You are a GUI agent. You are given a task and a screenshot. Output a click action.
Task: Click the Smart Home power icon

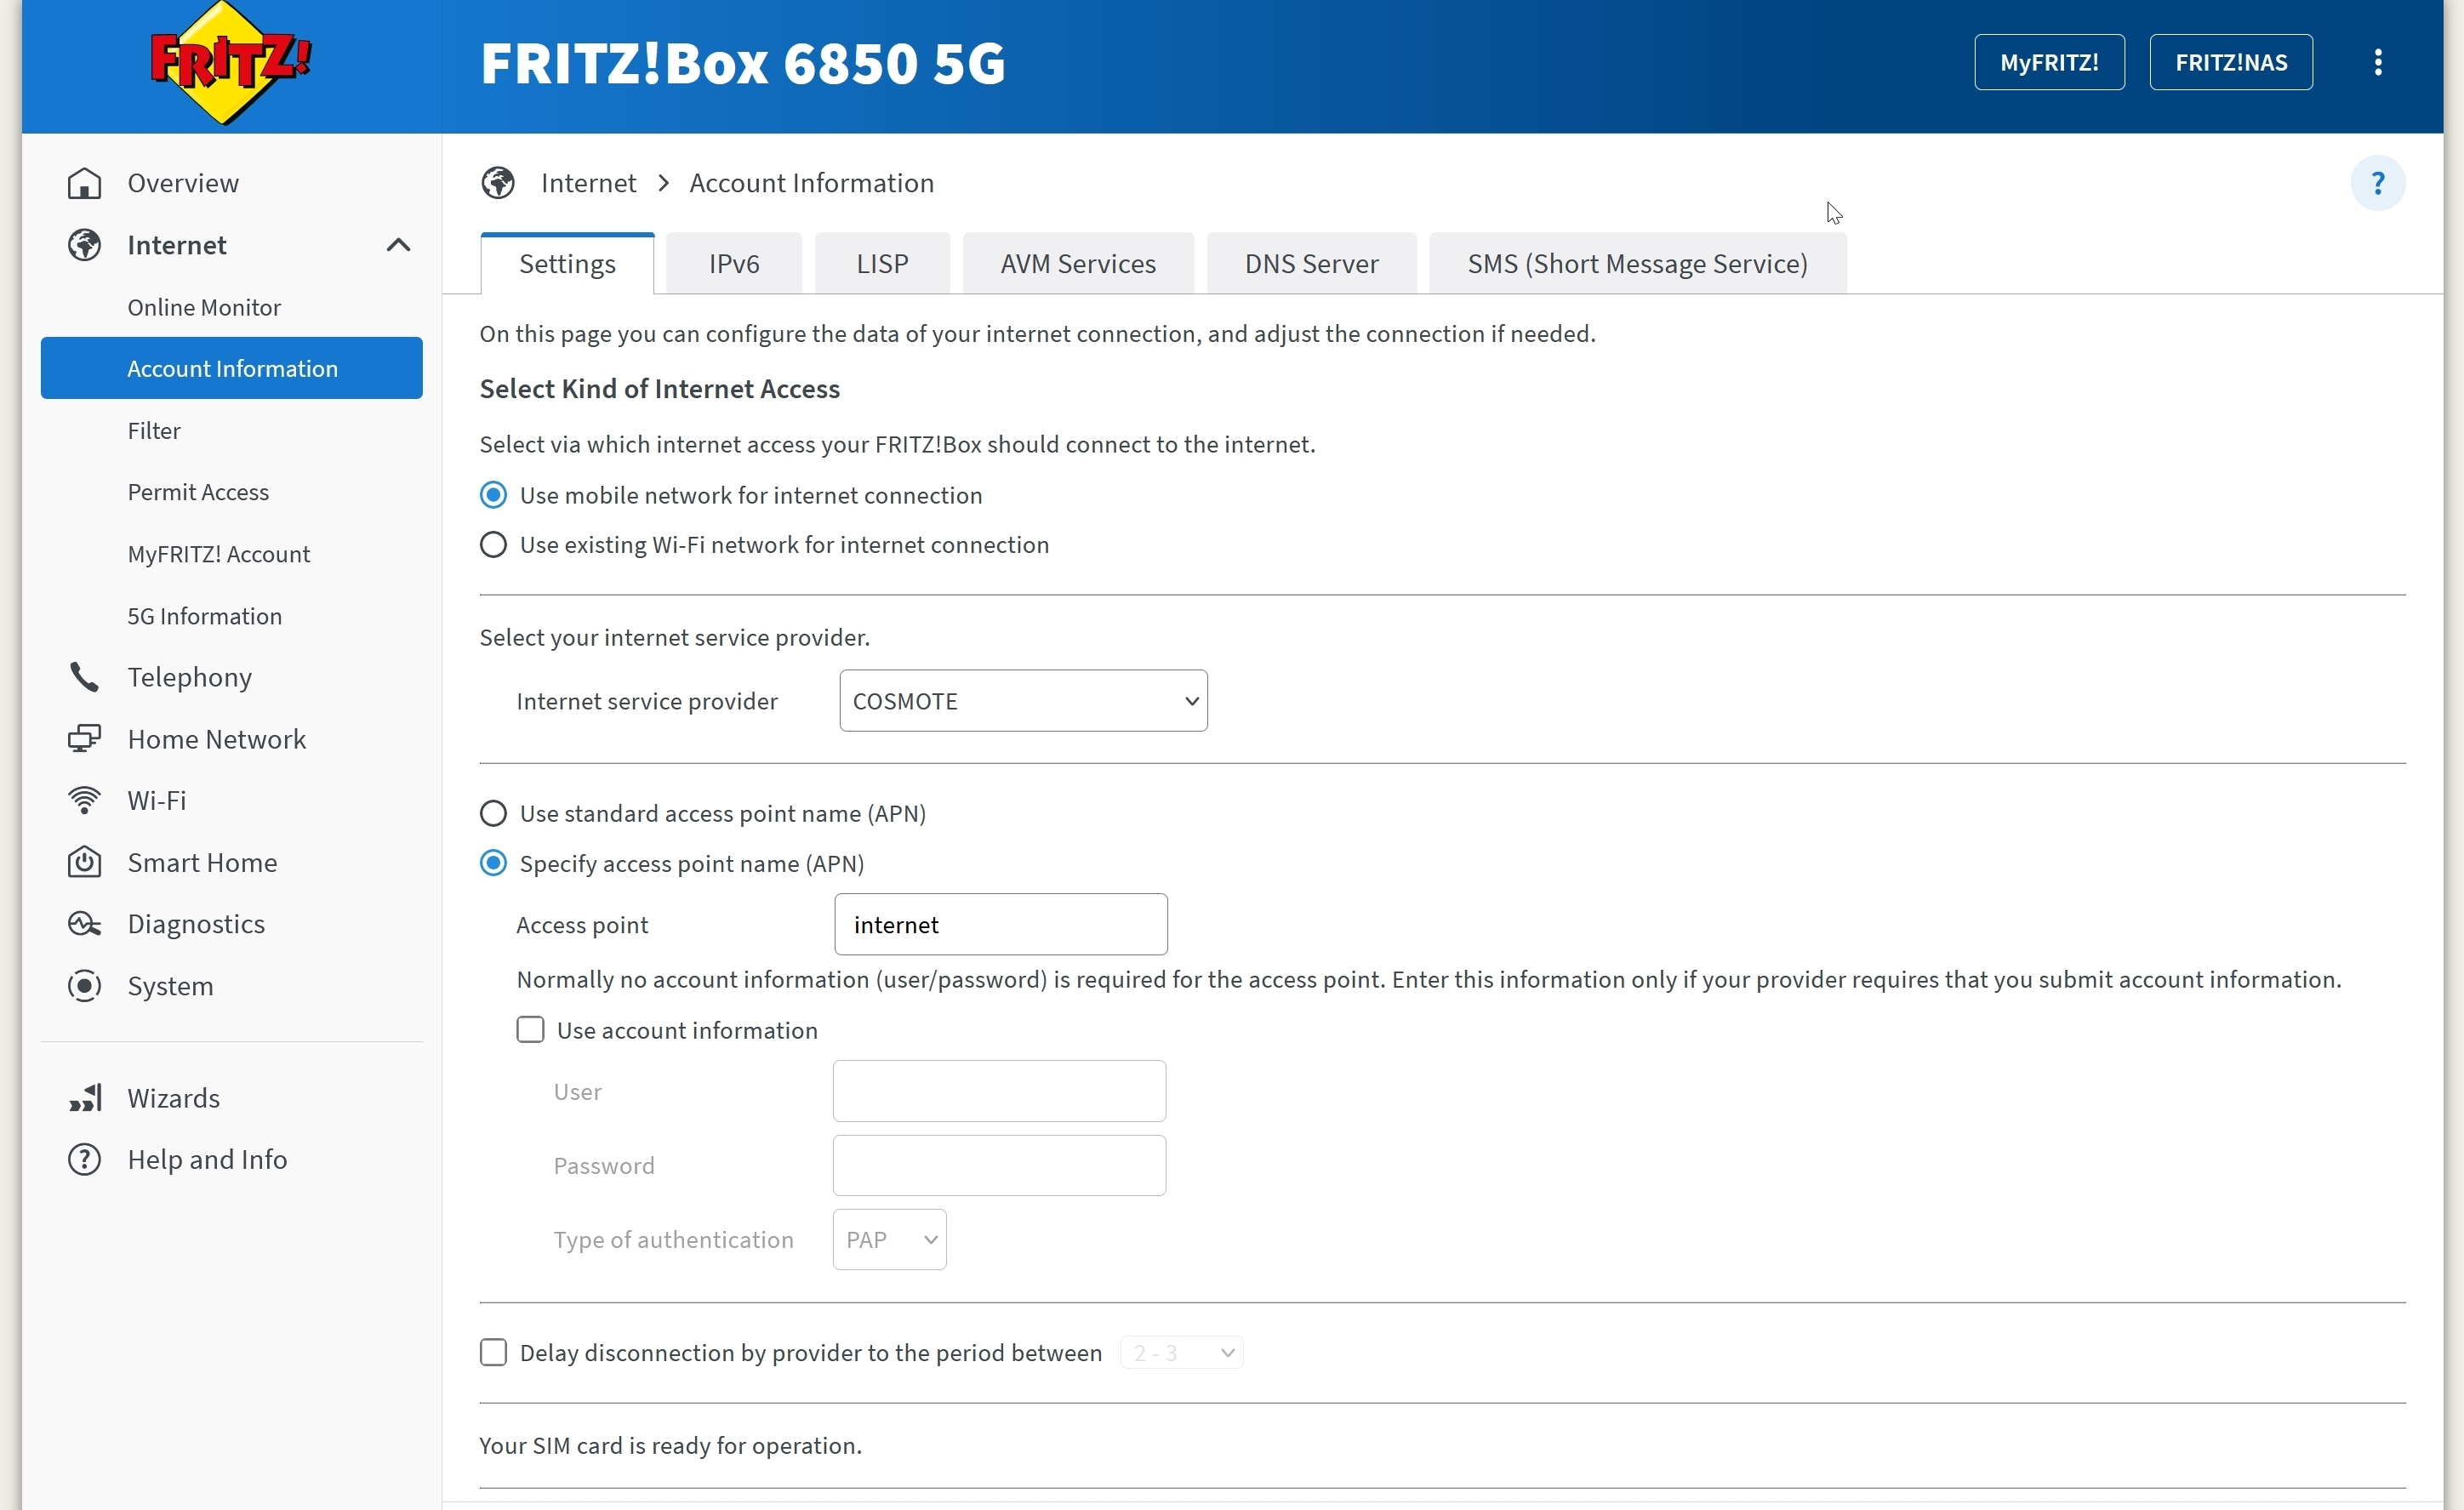coord(85,862)
